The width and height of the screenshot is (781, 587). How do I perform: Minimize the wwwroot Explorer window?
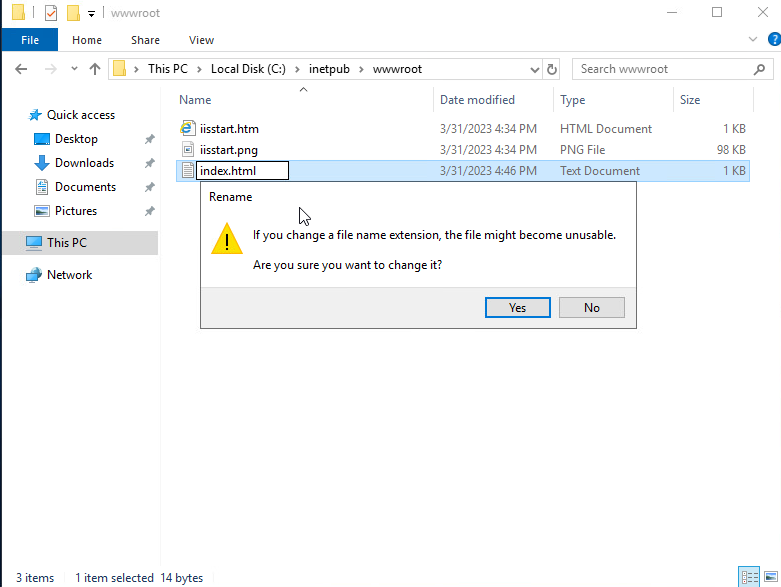pos(672,12)
